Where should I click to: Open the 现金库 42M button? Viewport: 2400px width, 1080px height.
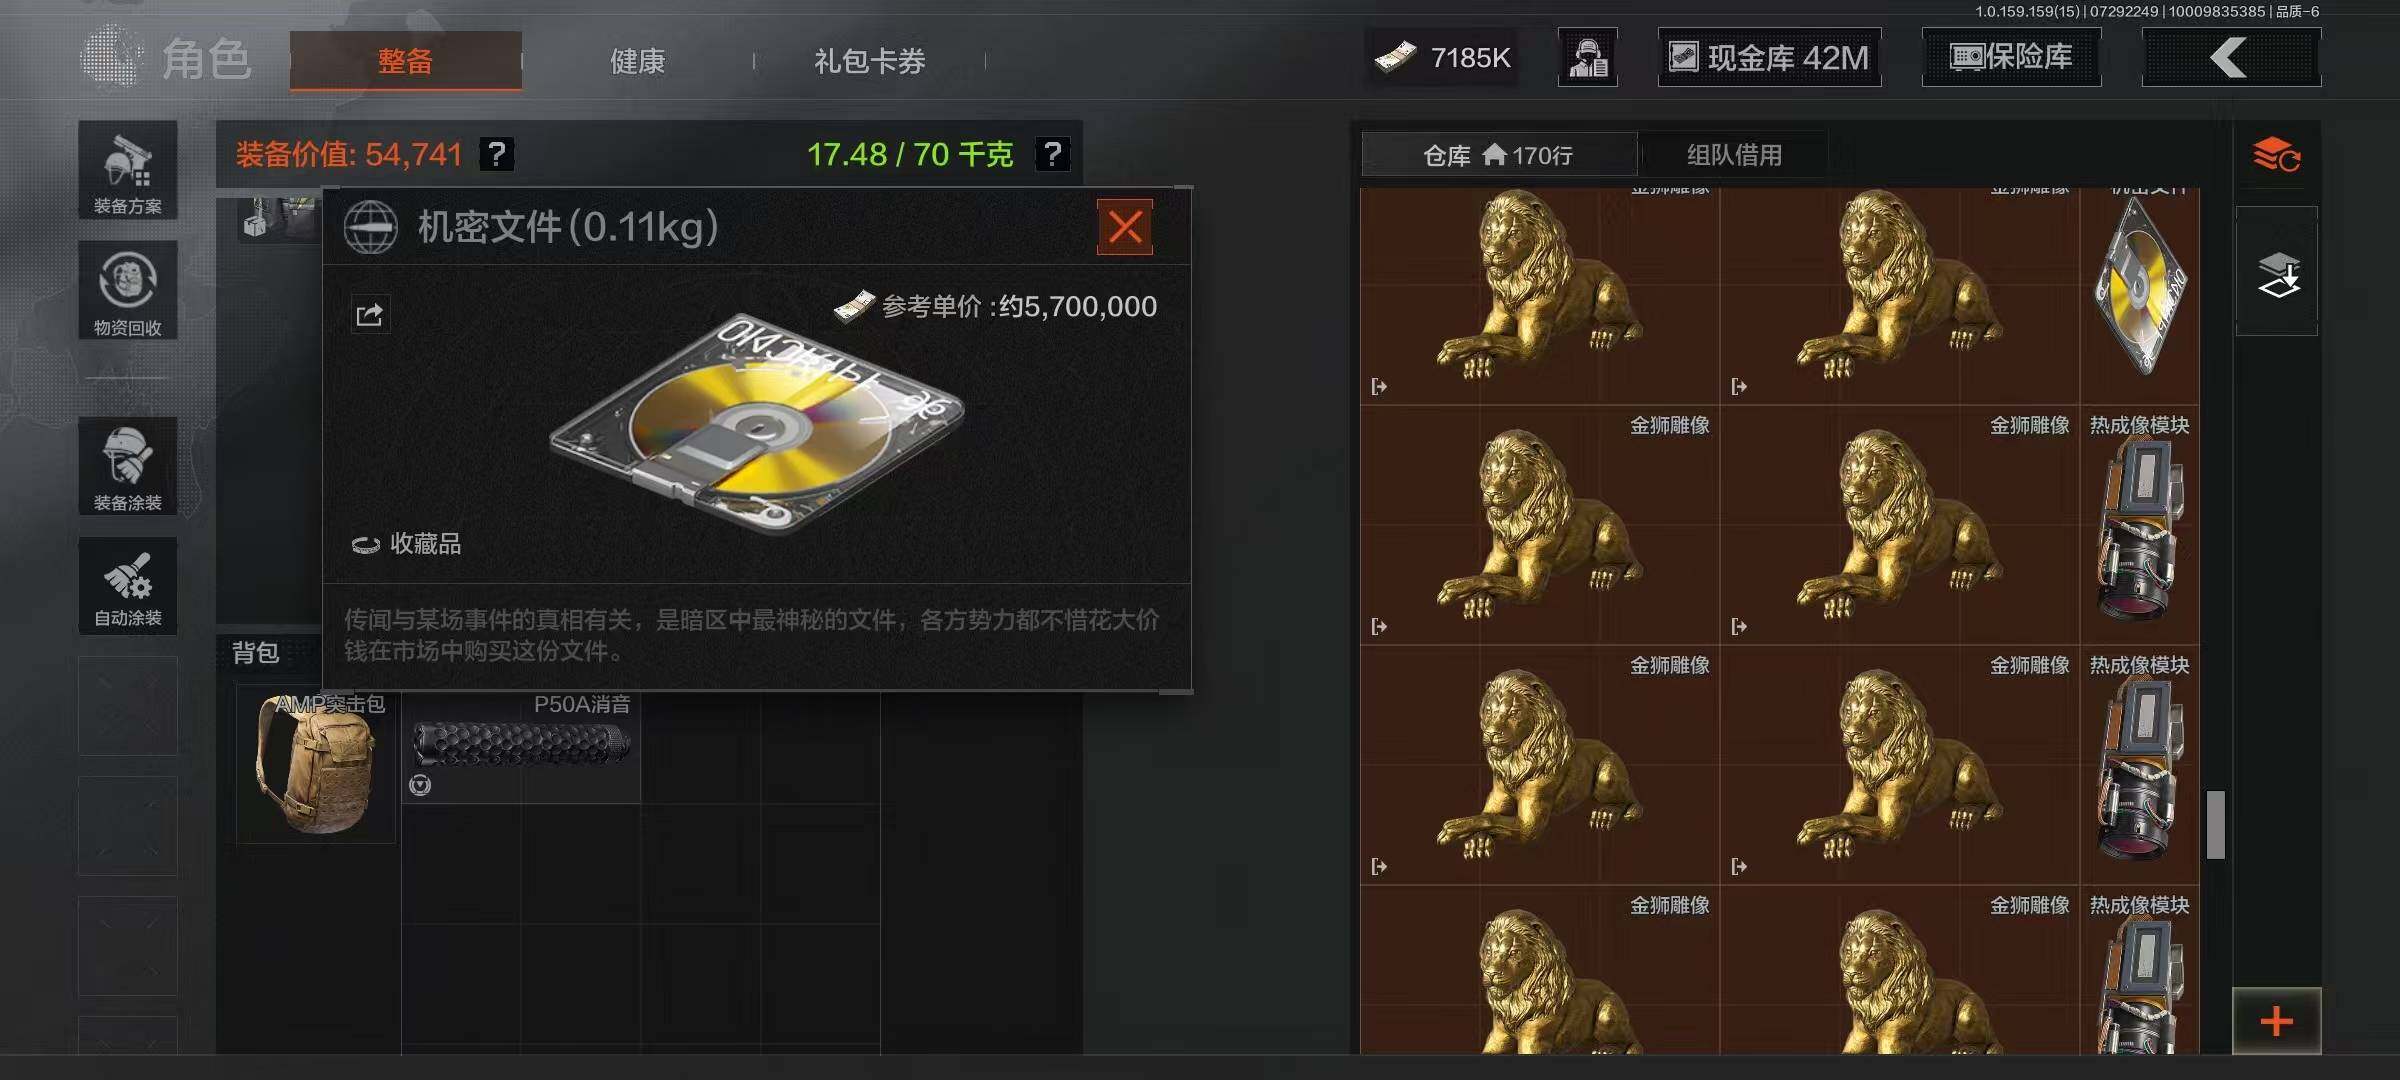(1770, 57)
